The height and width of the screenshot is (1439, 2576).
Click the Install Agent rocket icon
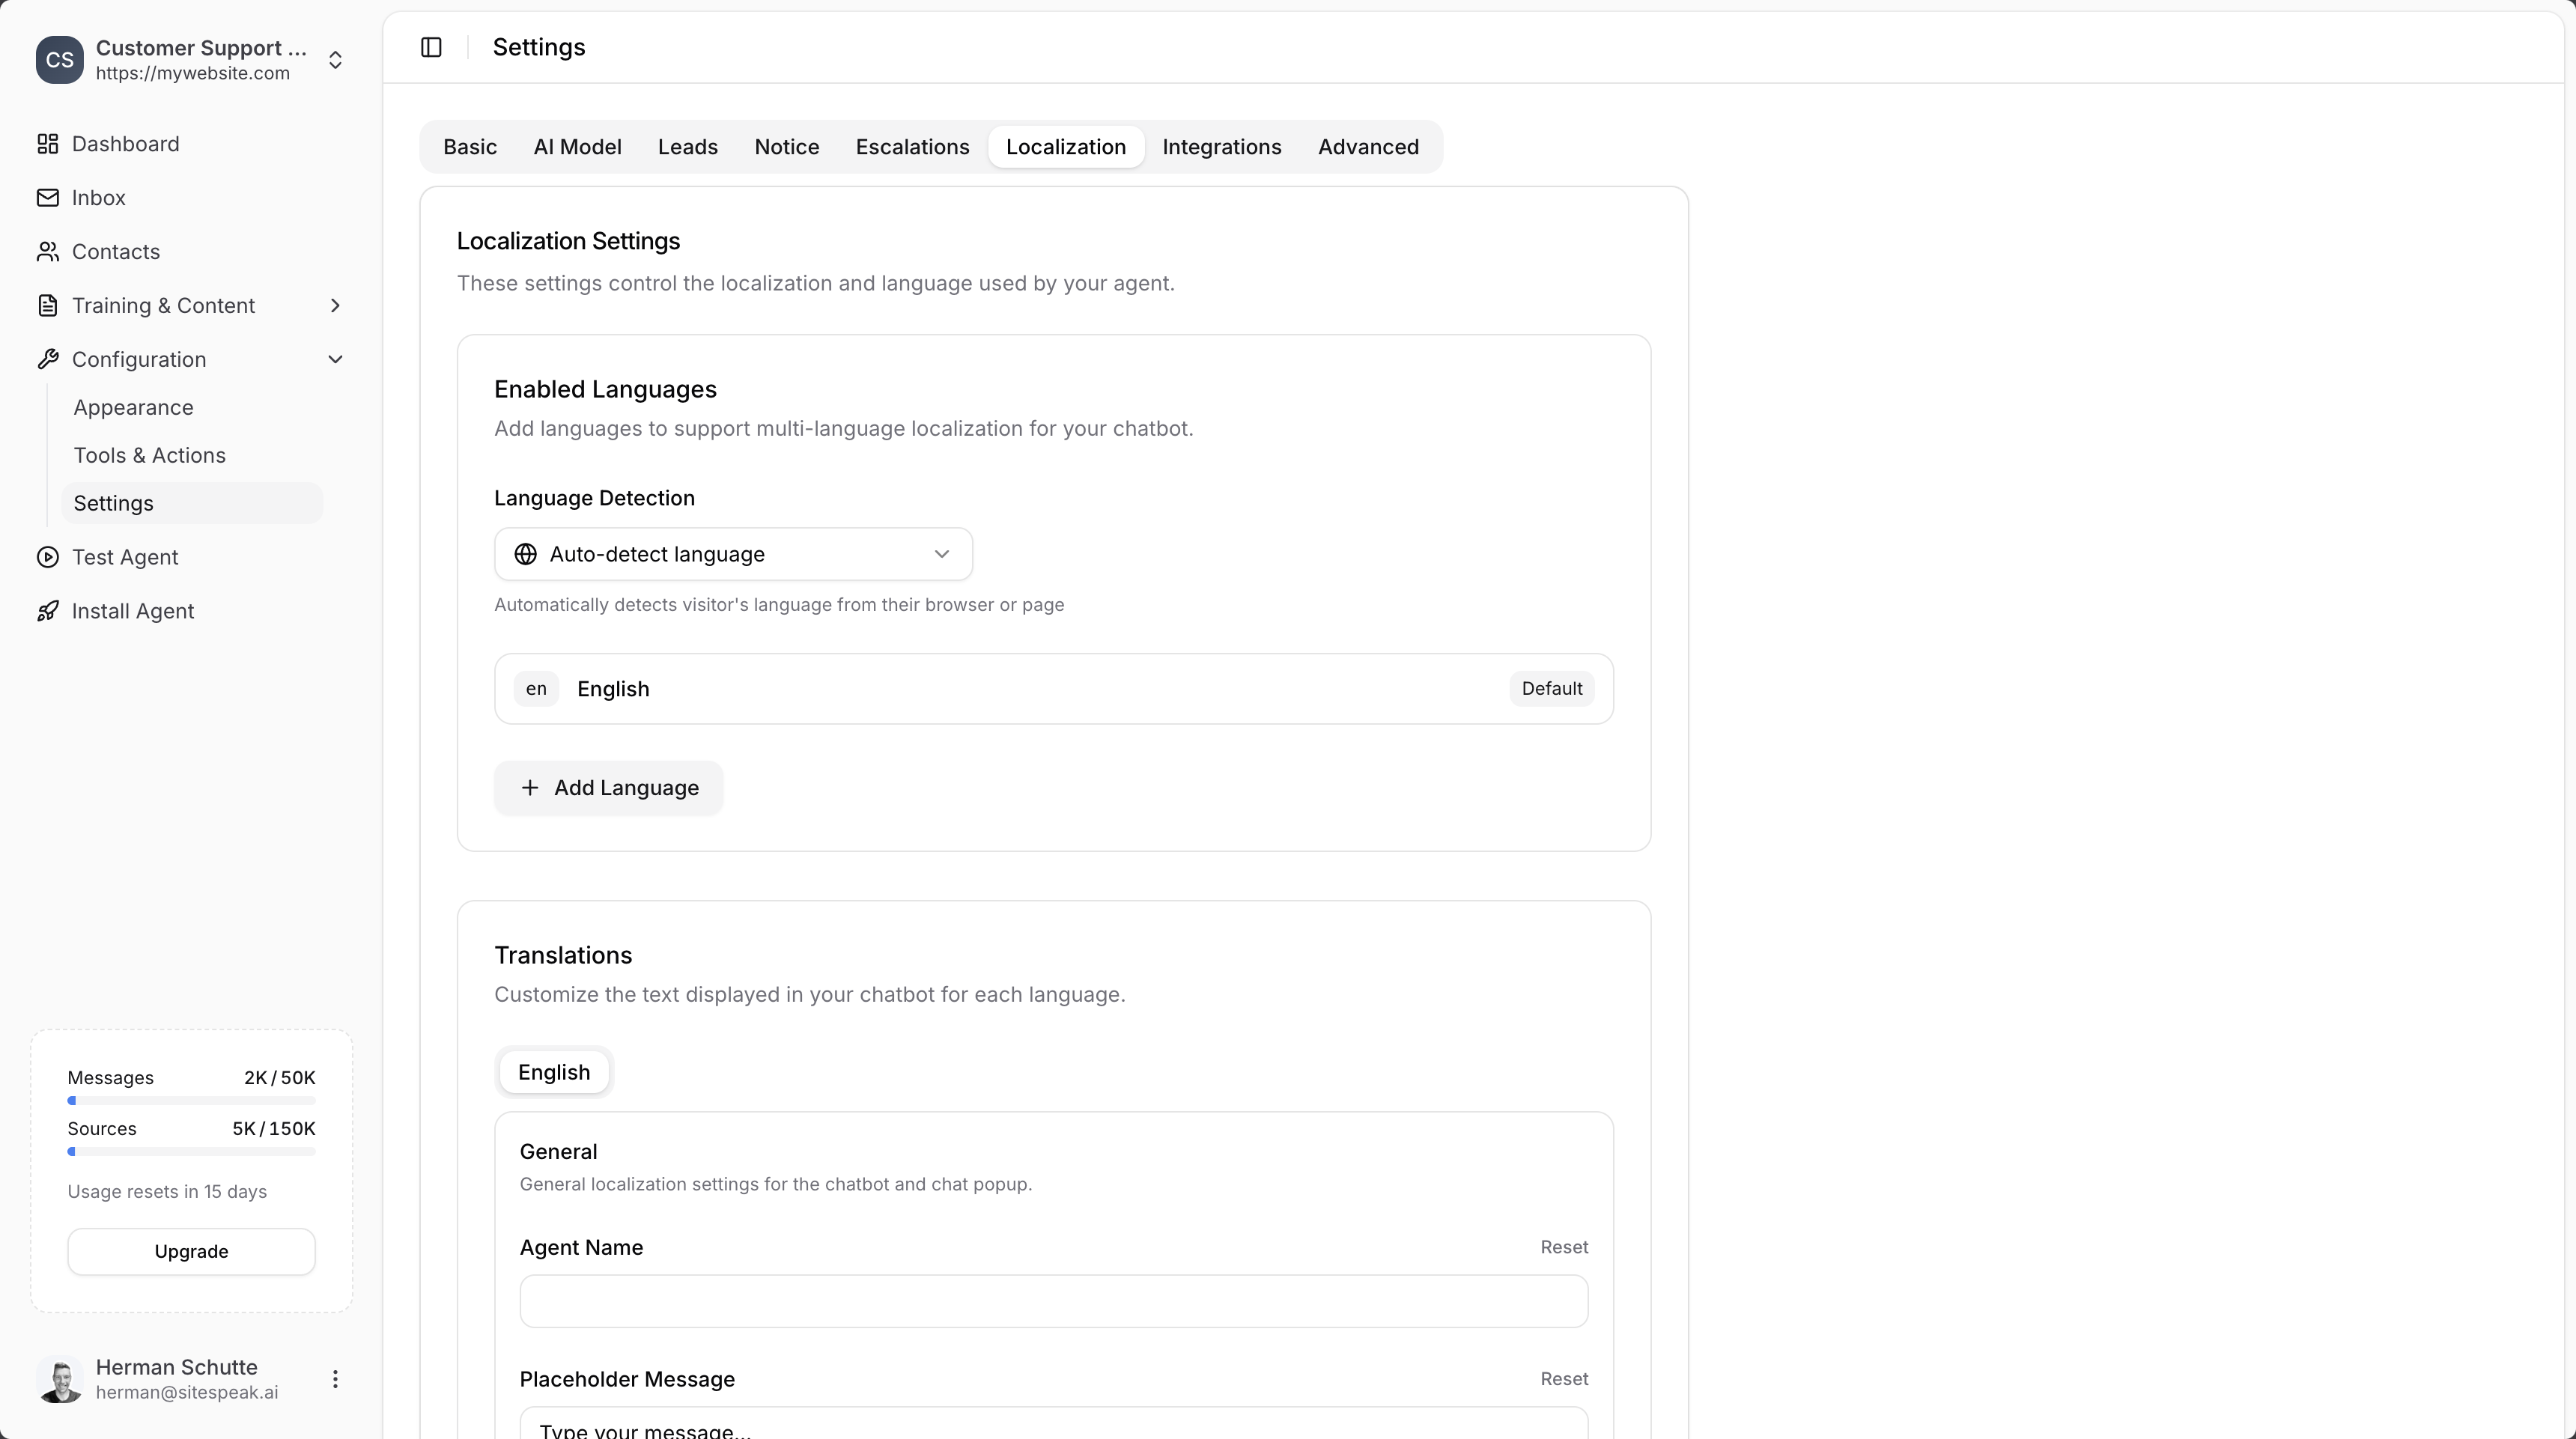(x=47, y=610)
